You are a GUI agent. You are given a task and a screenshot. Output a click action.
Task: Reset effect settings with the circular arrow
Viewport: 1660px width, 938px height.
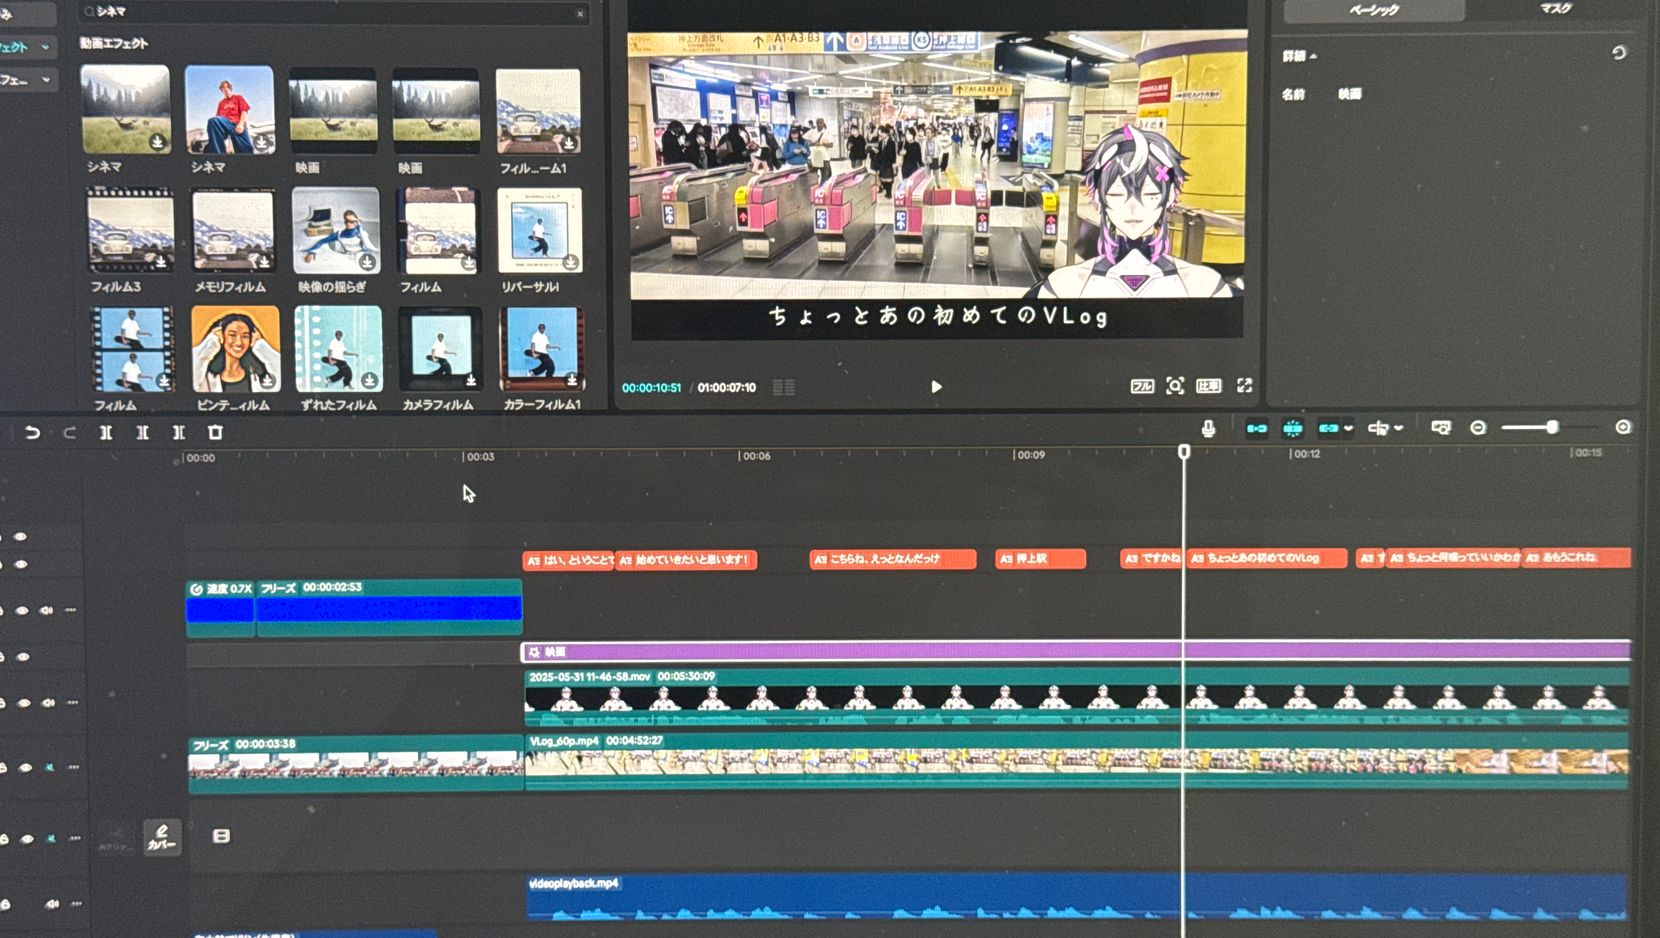(1618, 53)
